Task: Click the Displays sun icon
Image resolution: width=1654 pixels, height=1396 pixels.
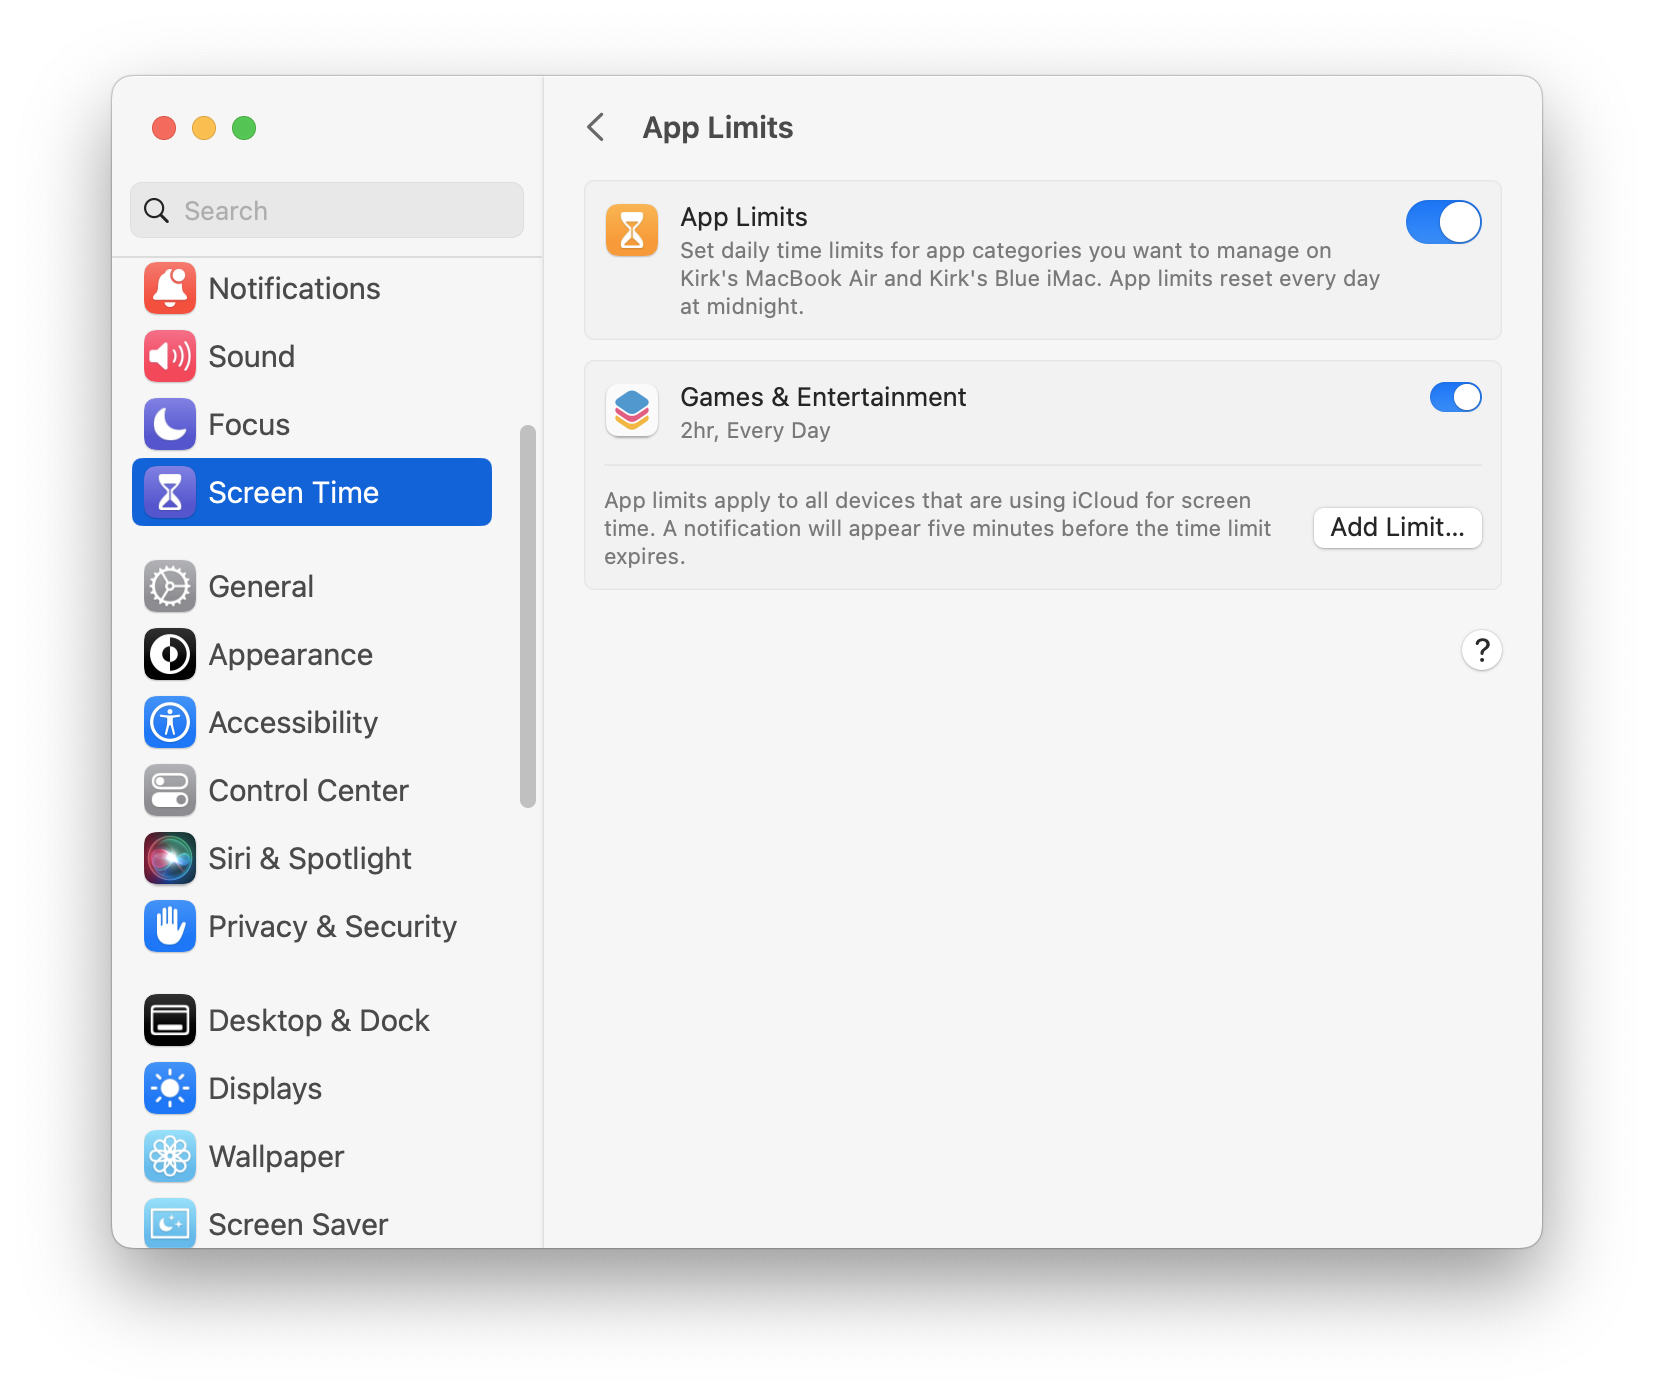Action: pyautogui.click(x=170, y=1089)
